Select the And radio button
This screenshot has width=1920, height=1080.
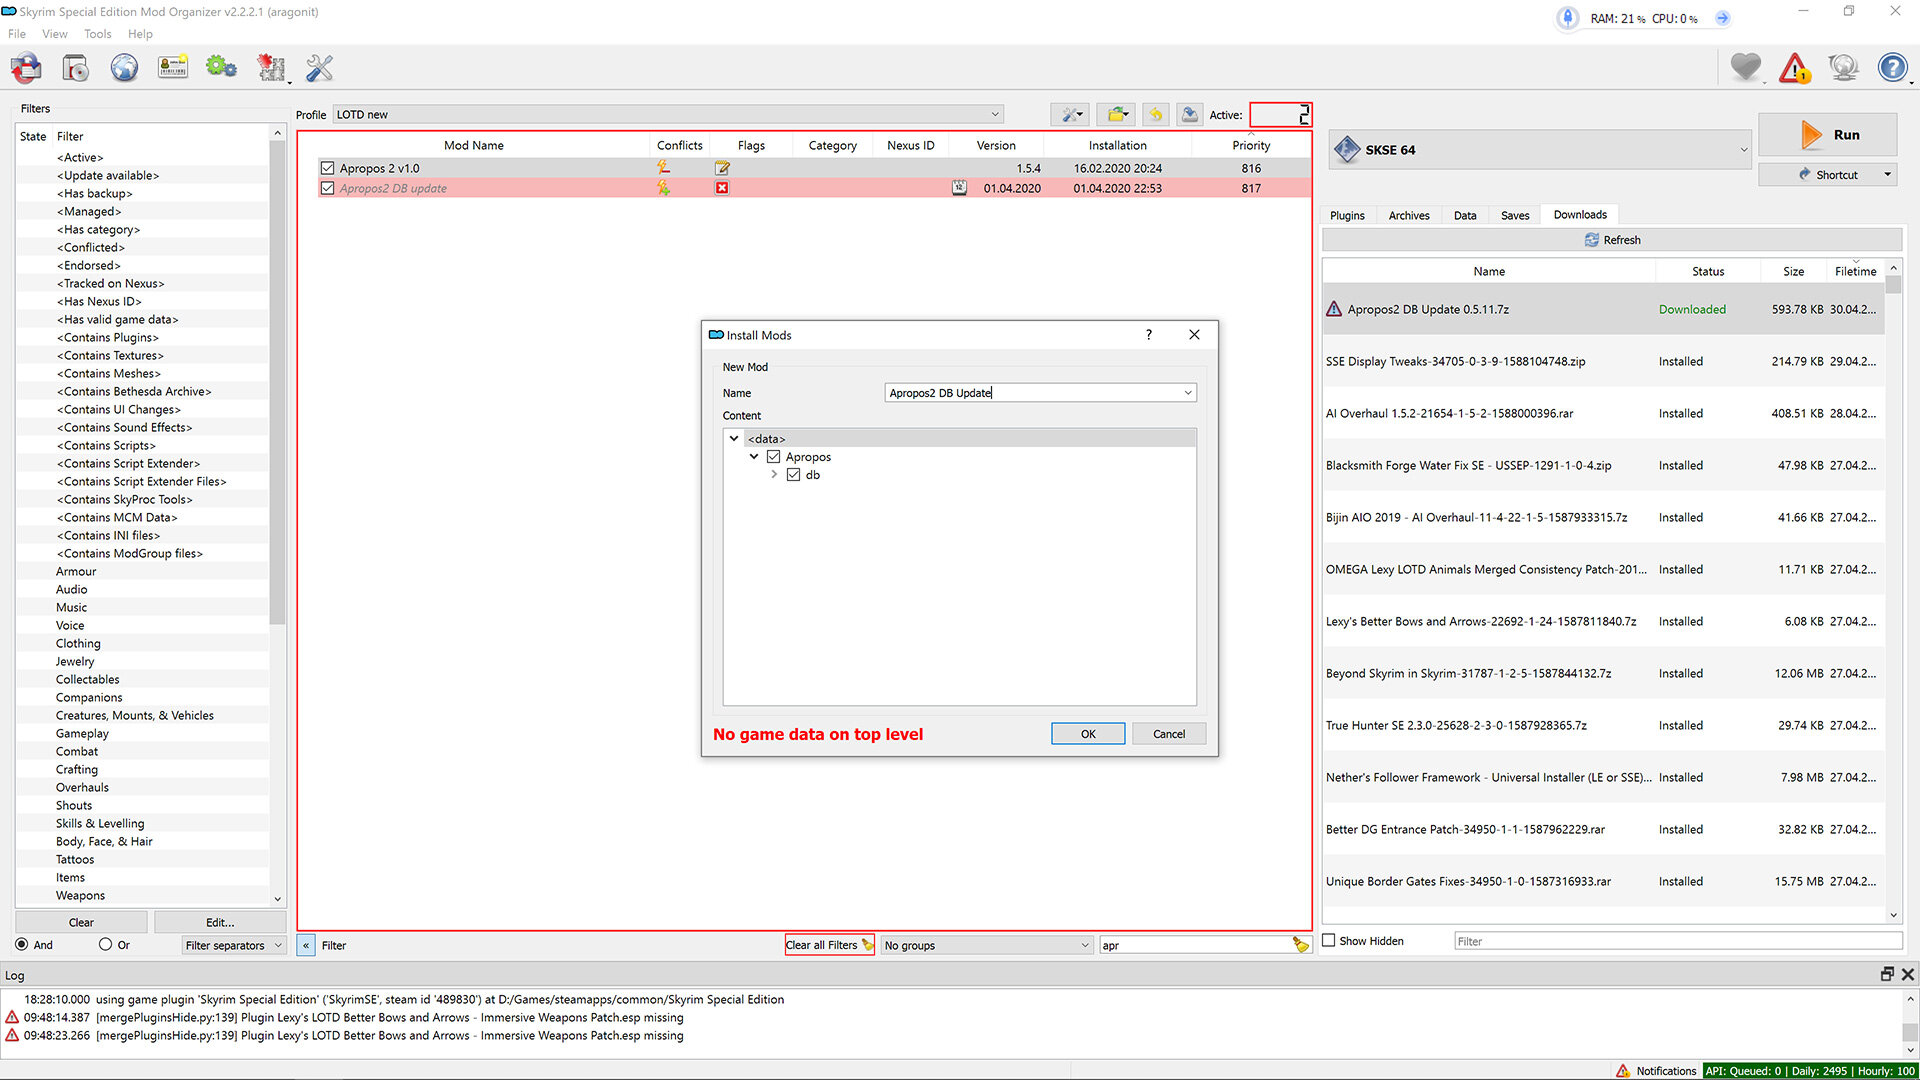22,945
